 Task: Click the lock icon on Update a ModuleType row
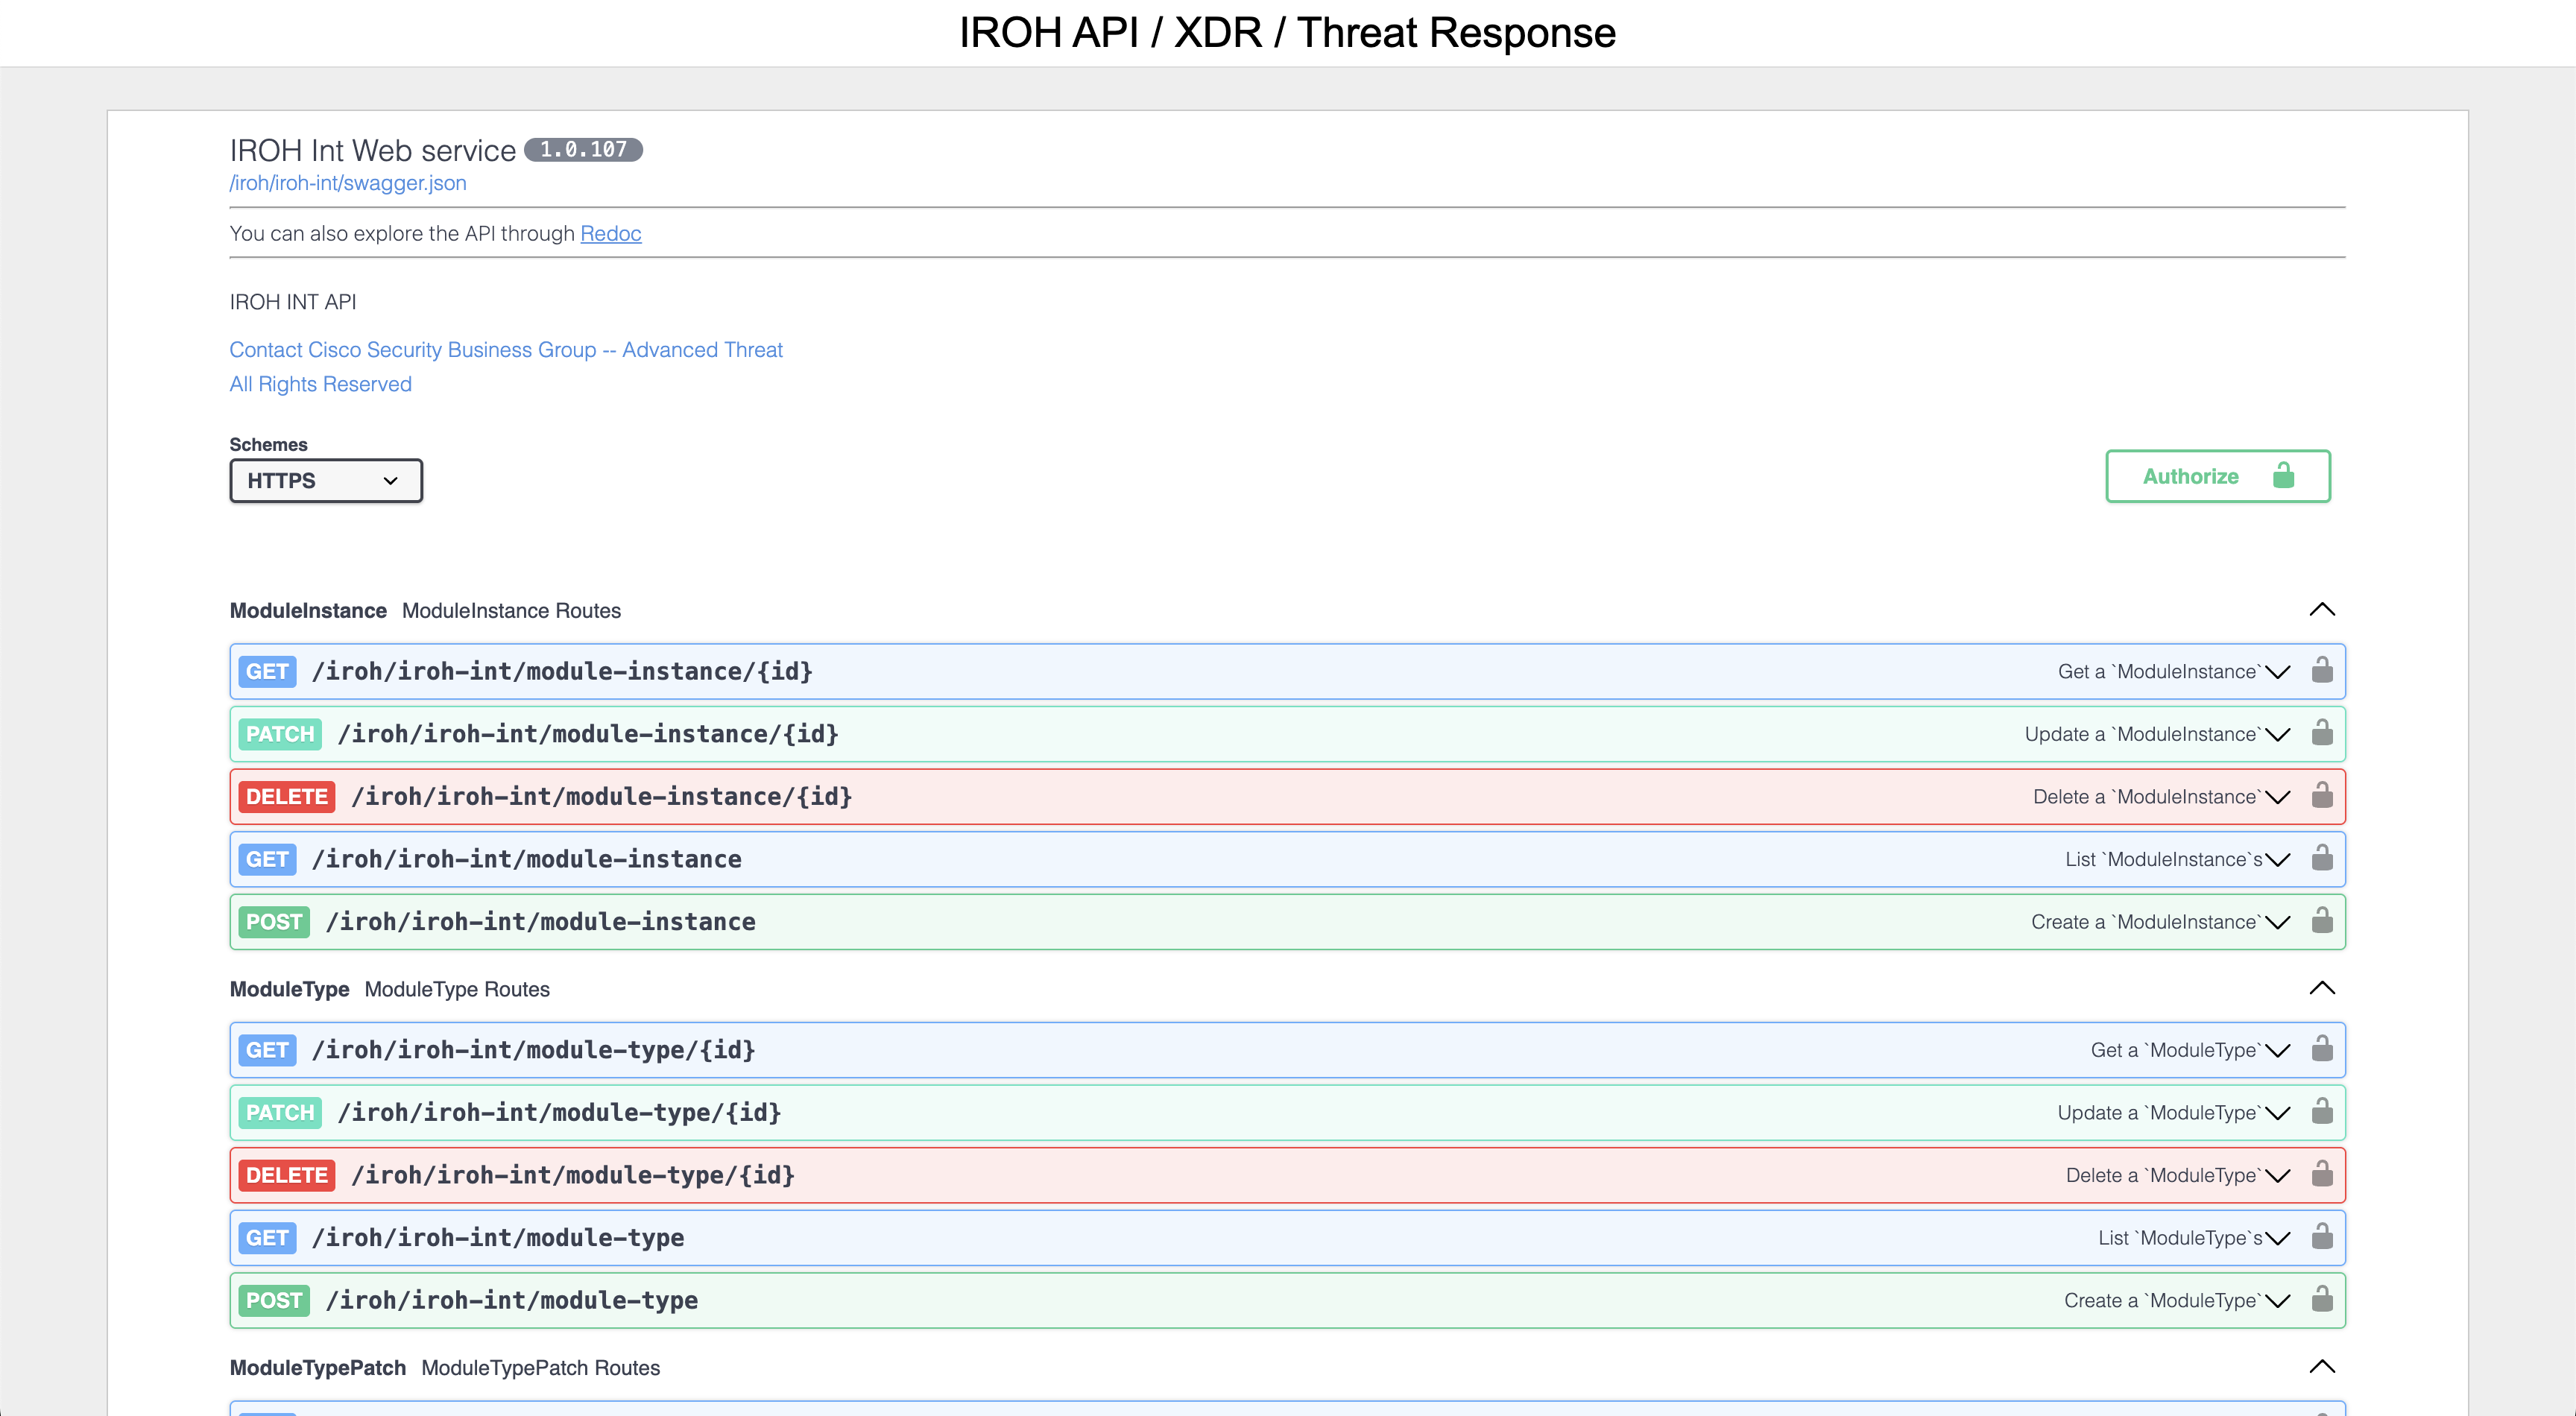click(x=2323, y=1112)
